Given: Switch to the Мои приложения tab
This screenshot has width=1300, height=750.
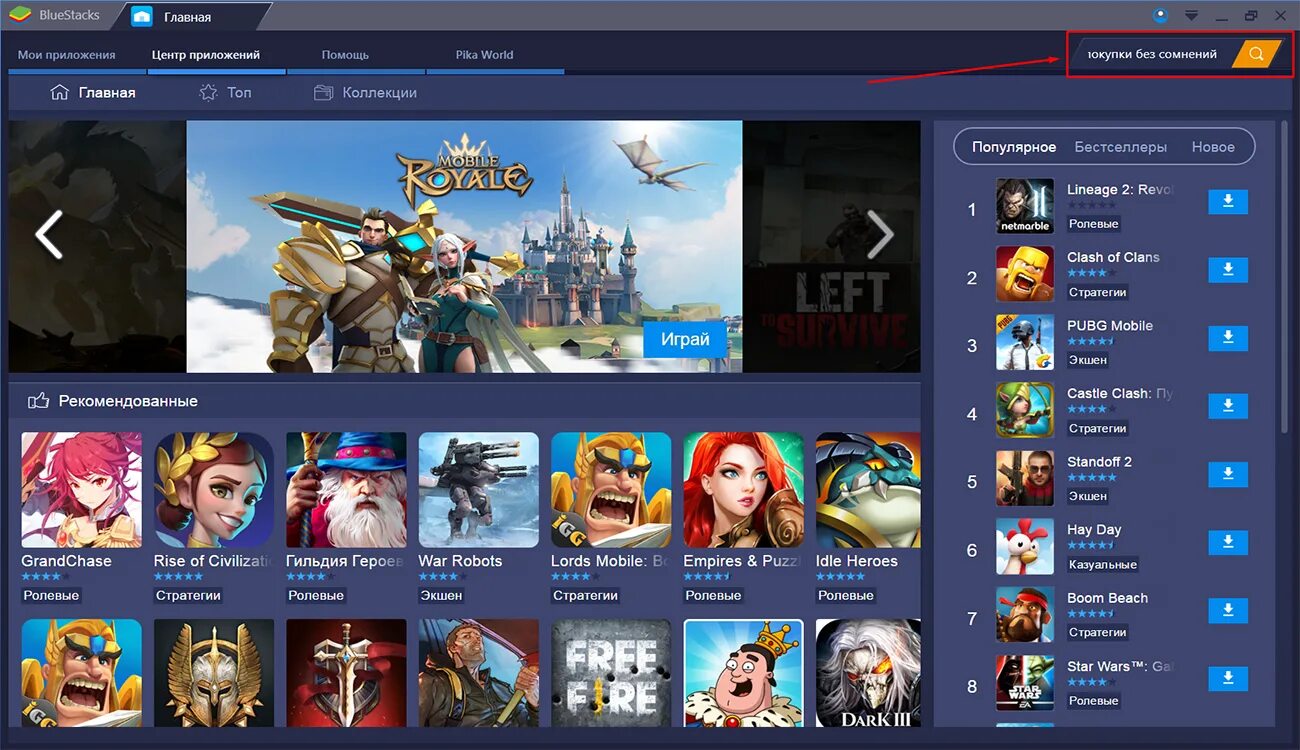Looking at the screenshot, I should (x=67, y=55).
